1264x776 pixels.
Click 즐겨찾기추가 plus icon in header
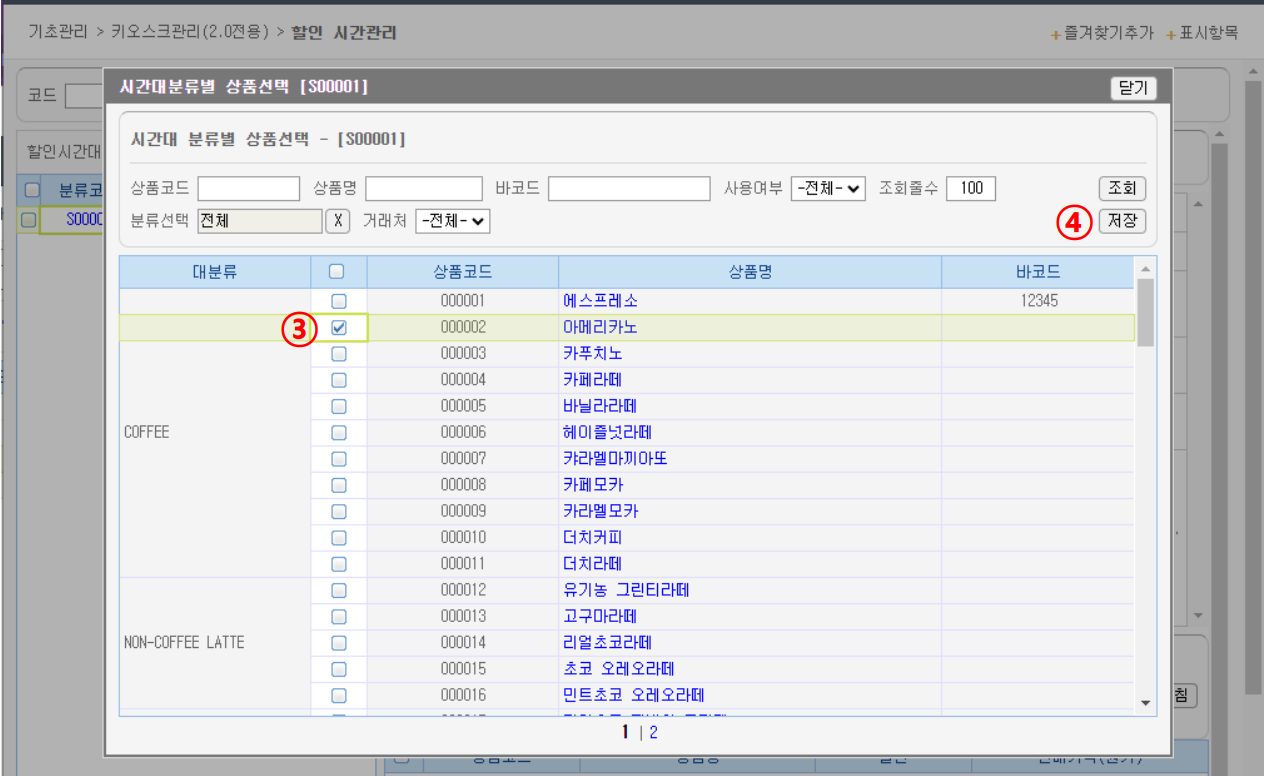(1055, 35)
